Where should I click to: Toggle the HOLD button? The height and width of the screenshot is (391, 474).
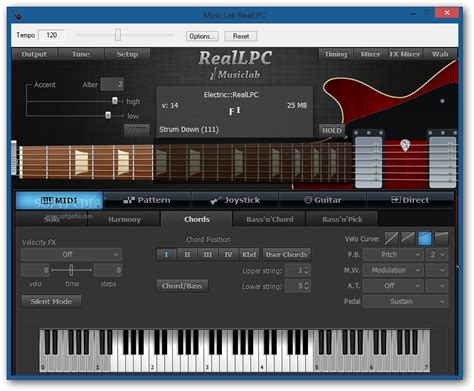coord(332,130)
